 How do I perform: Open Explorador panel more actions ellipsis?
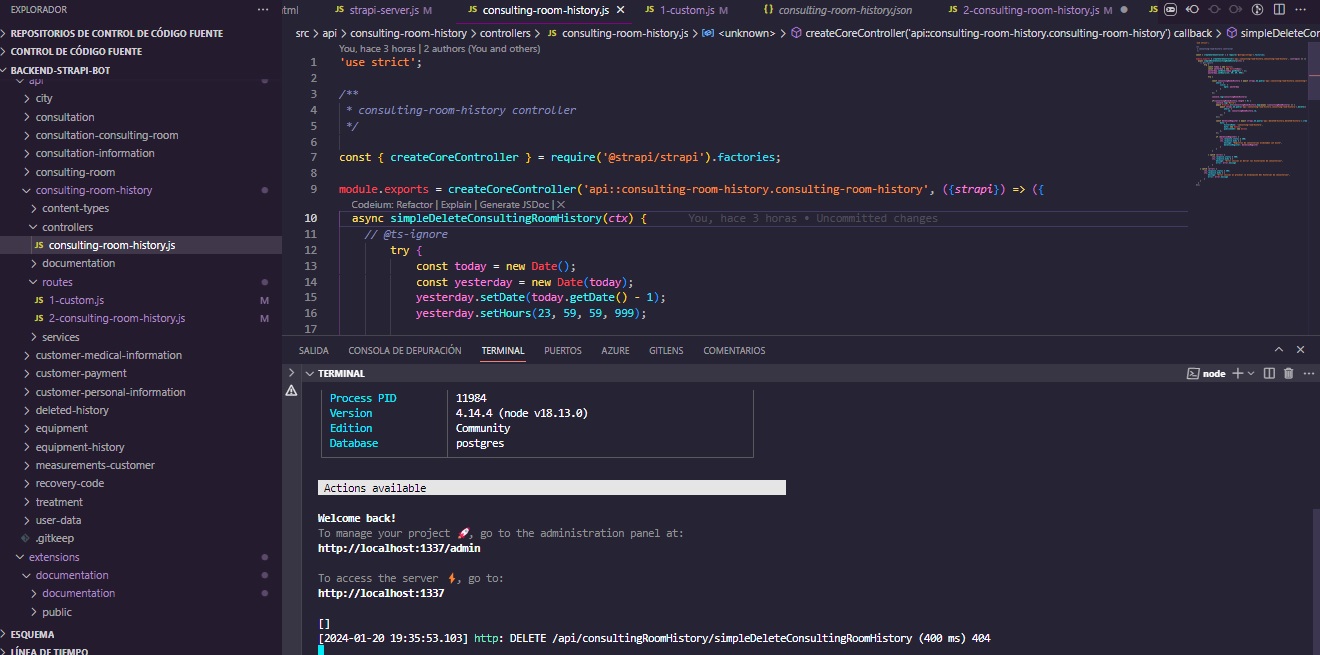pyautogui.click(x=263, y=10)
